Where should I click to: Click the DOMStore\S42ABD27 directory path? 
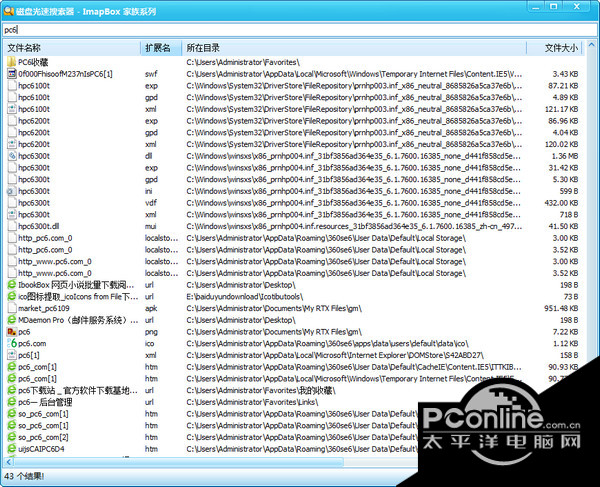pos(335,355)
